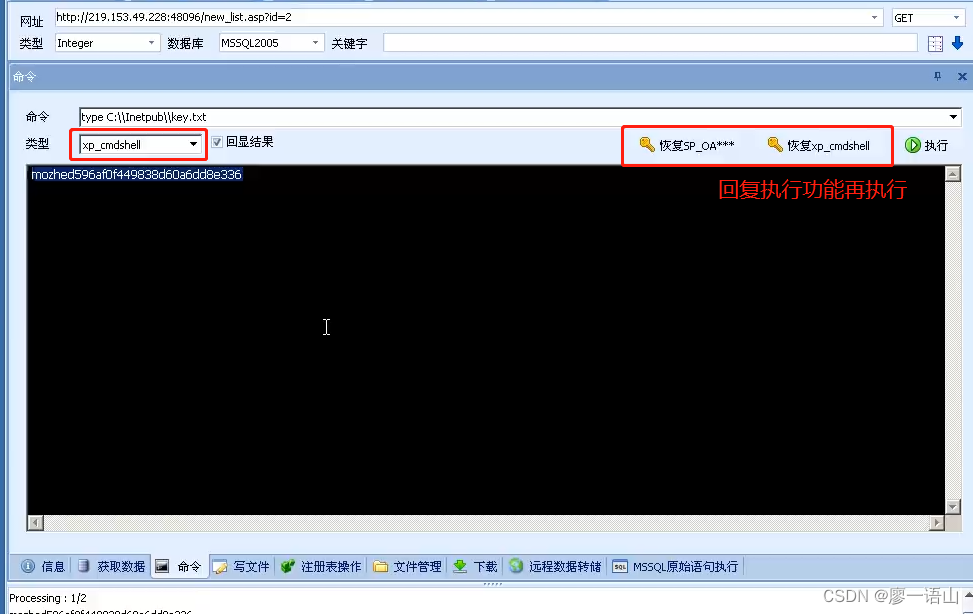Close the 命令 panel
This screenshot has width=973, height=614.
click(x=962, y=76)
